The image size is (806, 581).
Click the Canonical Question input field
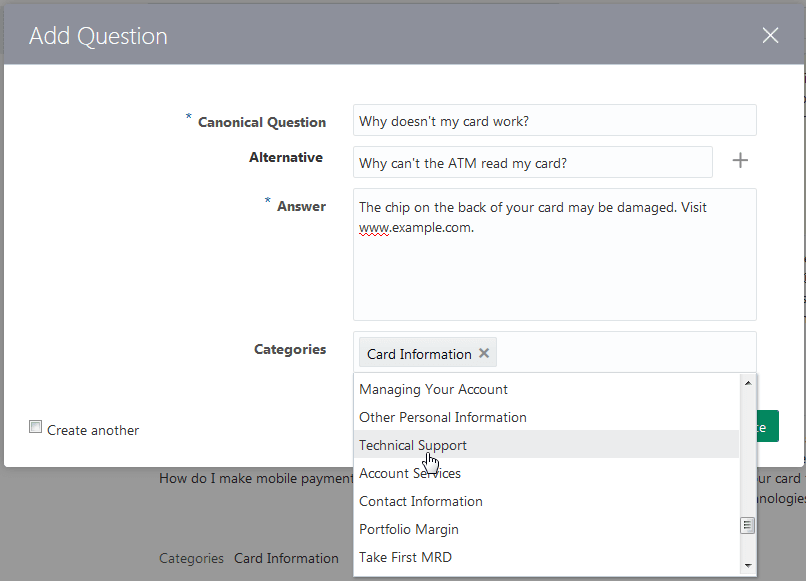(x=554, y=120)
